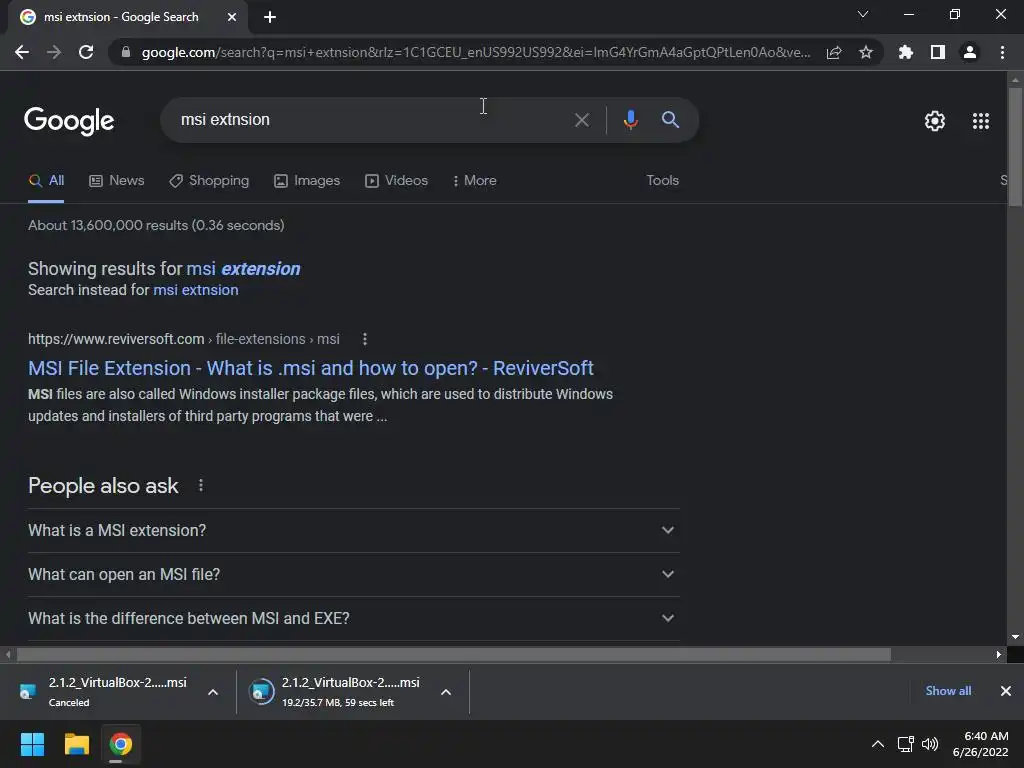Image resolution: width=1024 pixels, height=768 pixels.
Task: Click the Chrome taskbar icon
Action: pos(121,744)
